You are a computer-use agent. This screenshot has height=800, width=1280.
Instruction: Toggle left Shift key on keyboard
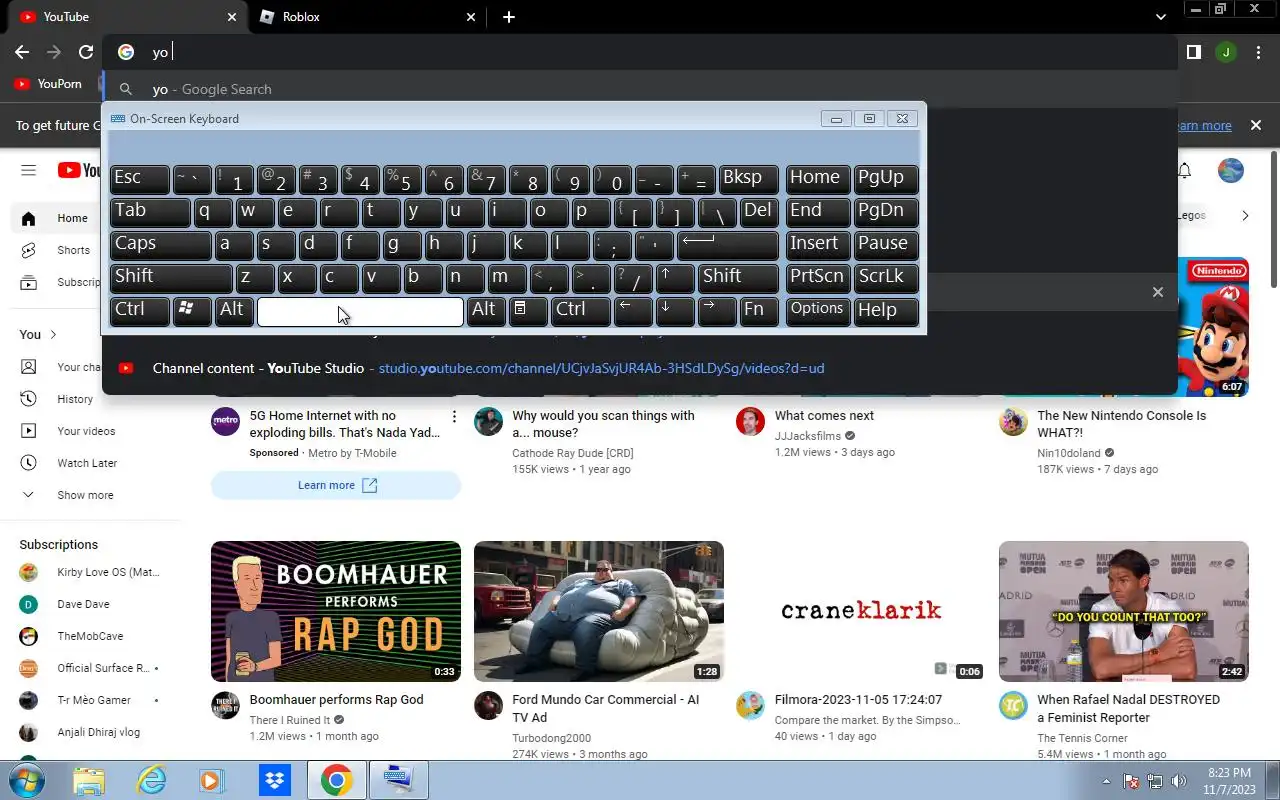coord(171,277)
